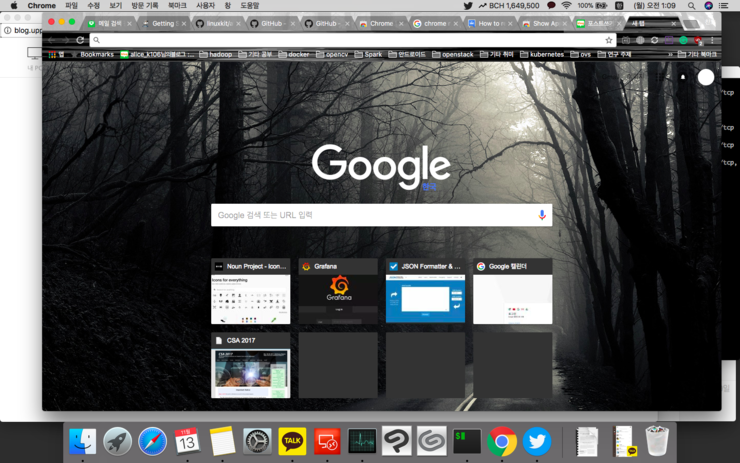Click the Twitter bird in the menu bar

point(468,6)
